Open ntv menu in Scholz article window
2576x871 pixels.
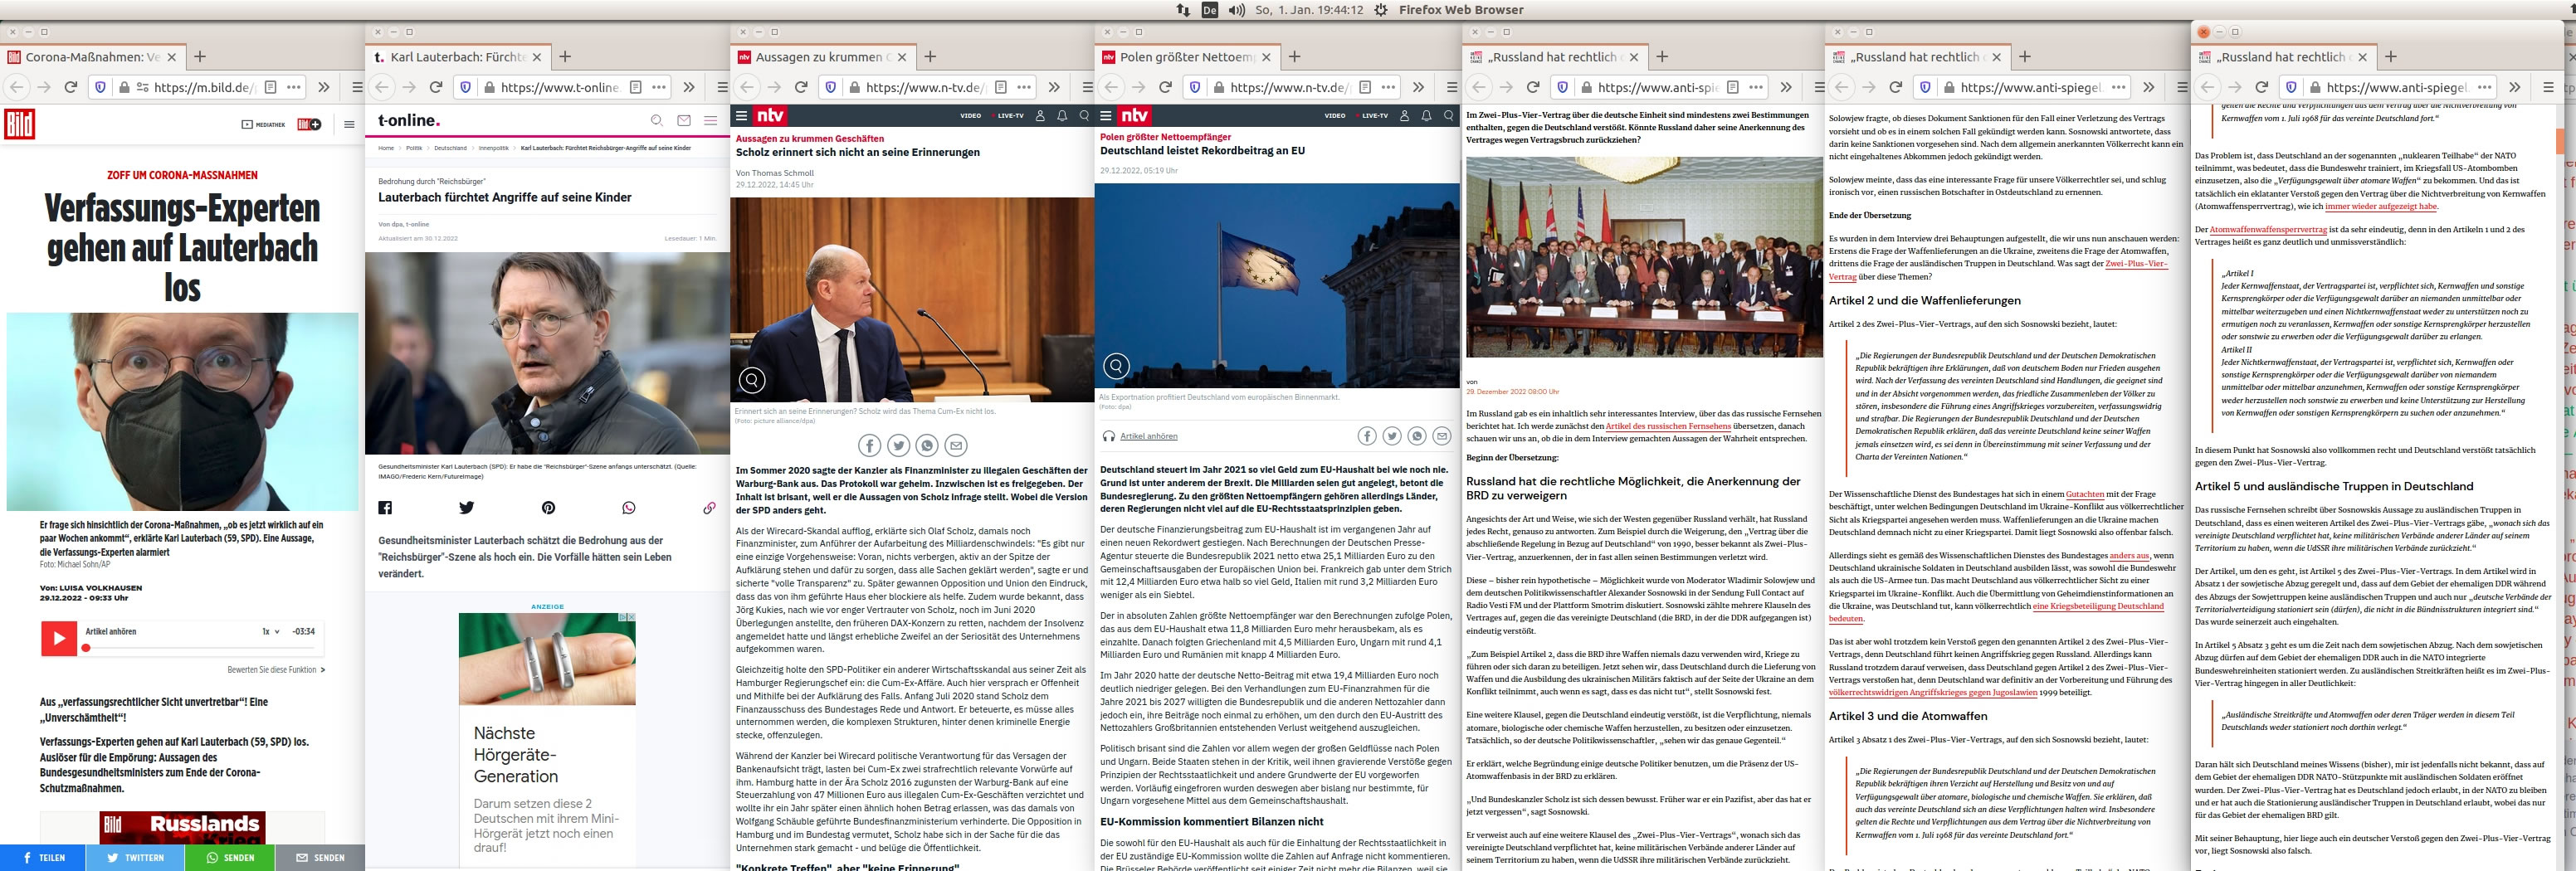741,115
